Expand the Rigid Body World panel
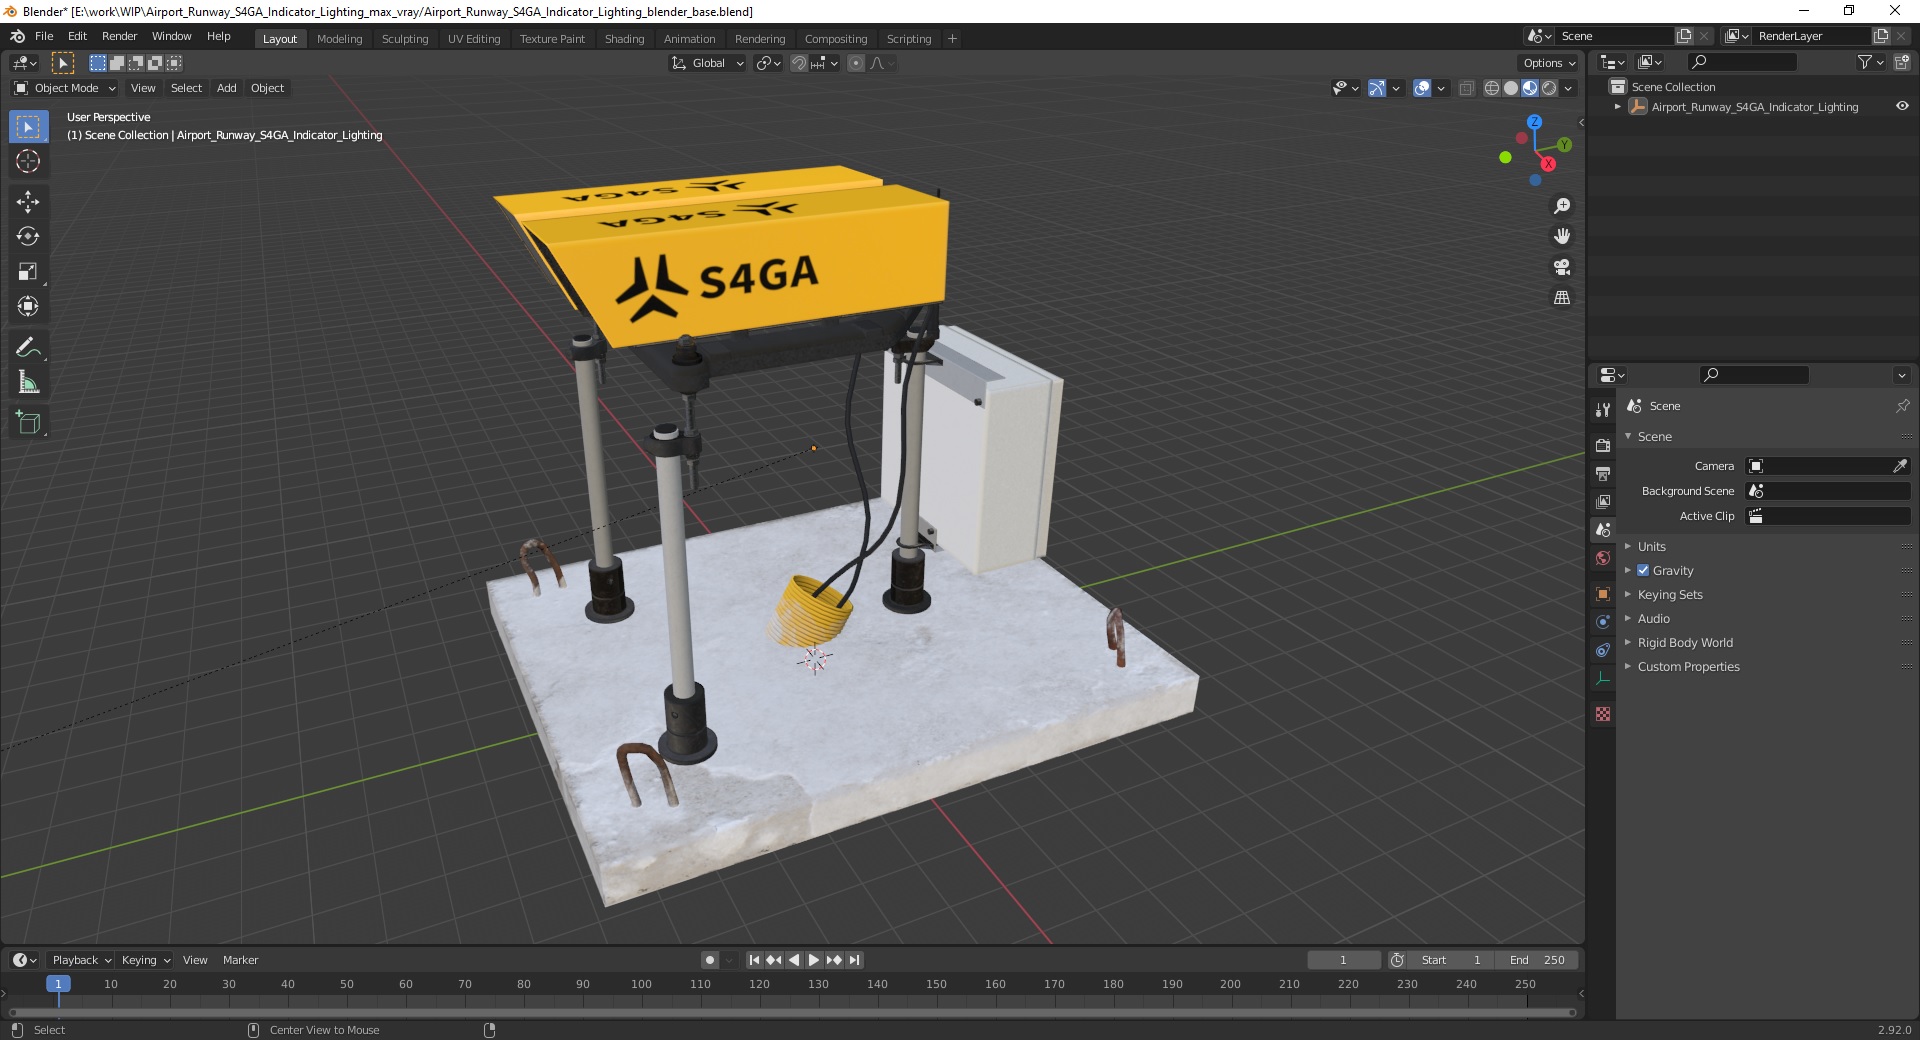The image size is (1920, 1040). coord(1685,642)
